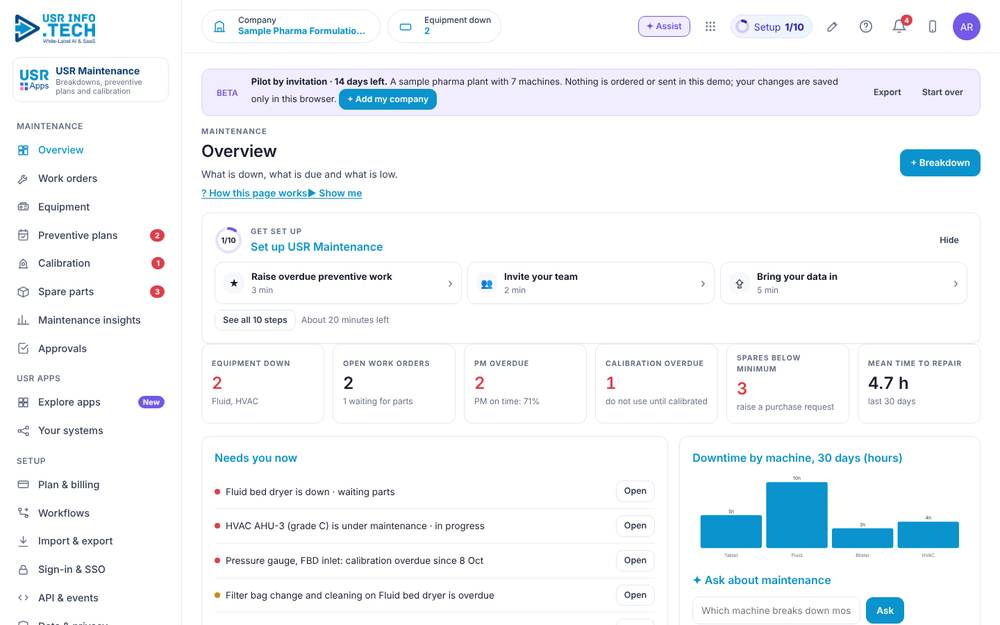Screen dimensions: 1000x625
Task: Click the + Add my company button
Action: 388,99
